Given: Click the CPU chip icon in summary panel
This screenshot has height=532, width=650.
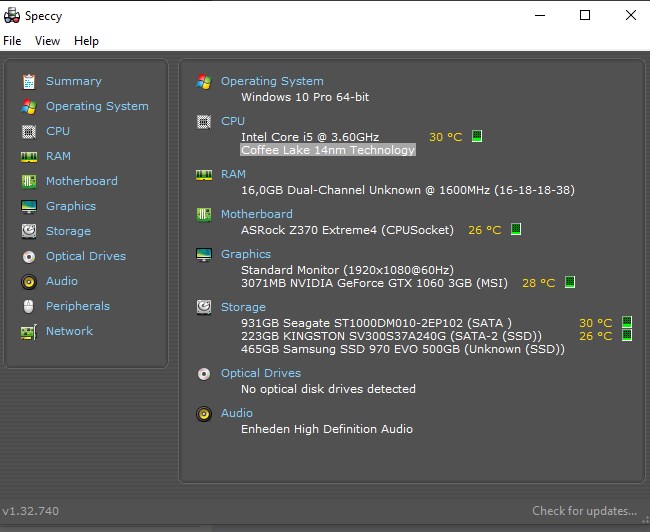Looking at the screenshot, I should [x=204, y=122].
